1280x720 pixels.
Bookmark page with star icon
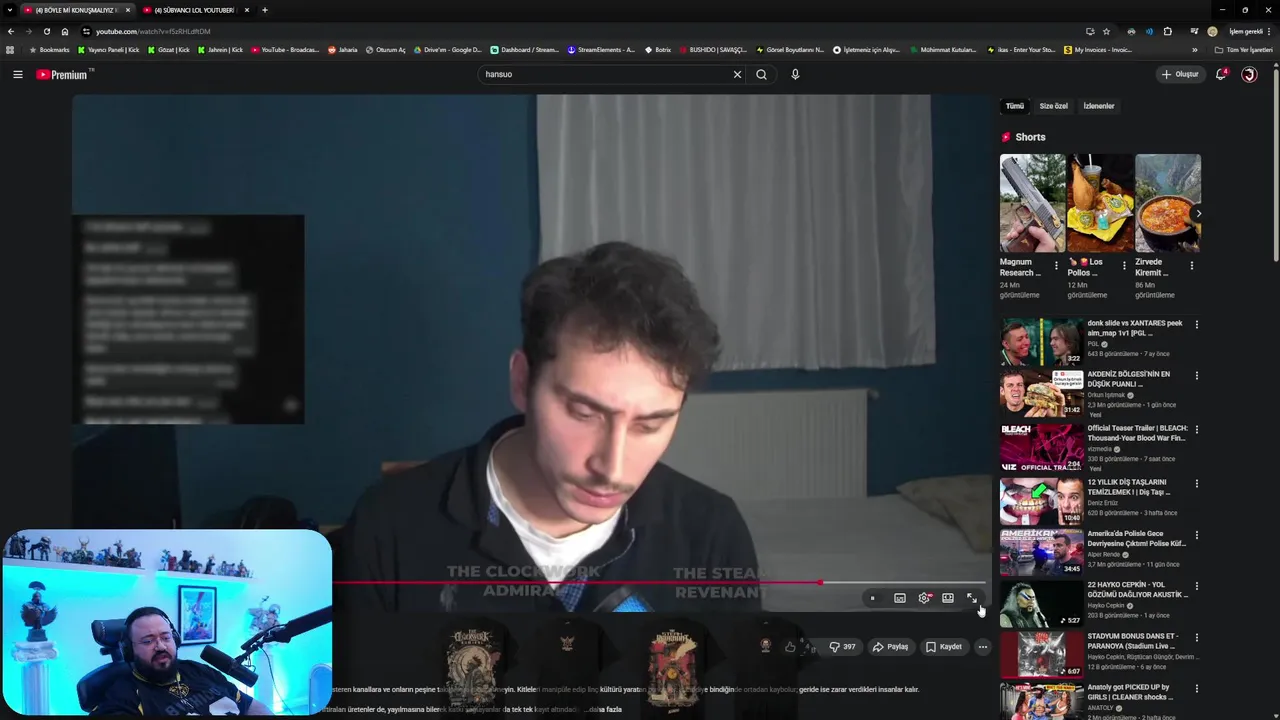[x=1106, y=31]
